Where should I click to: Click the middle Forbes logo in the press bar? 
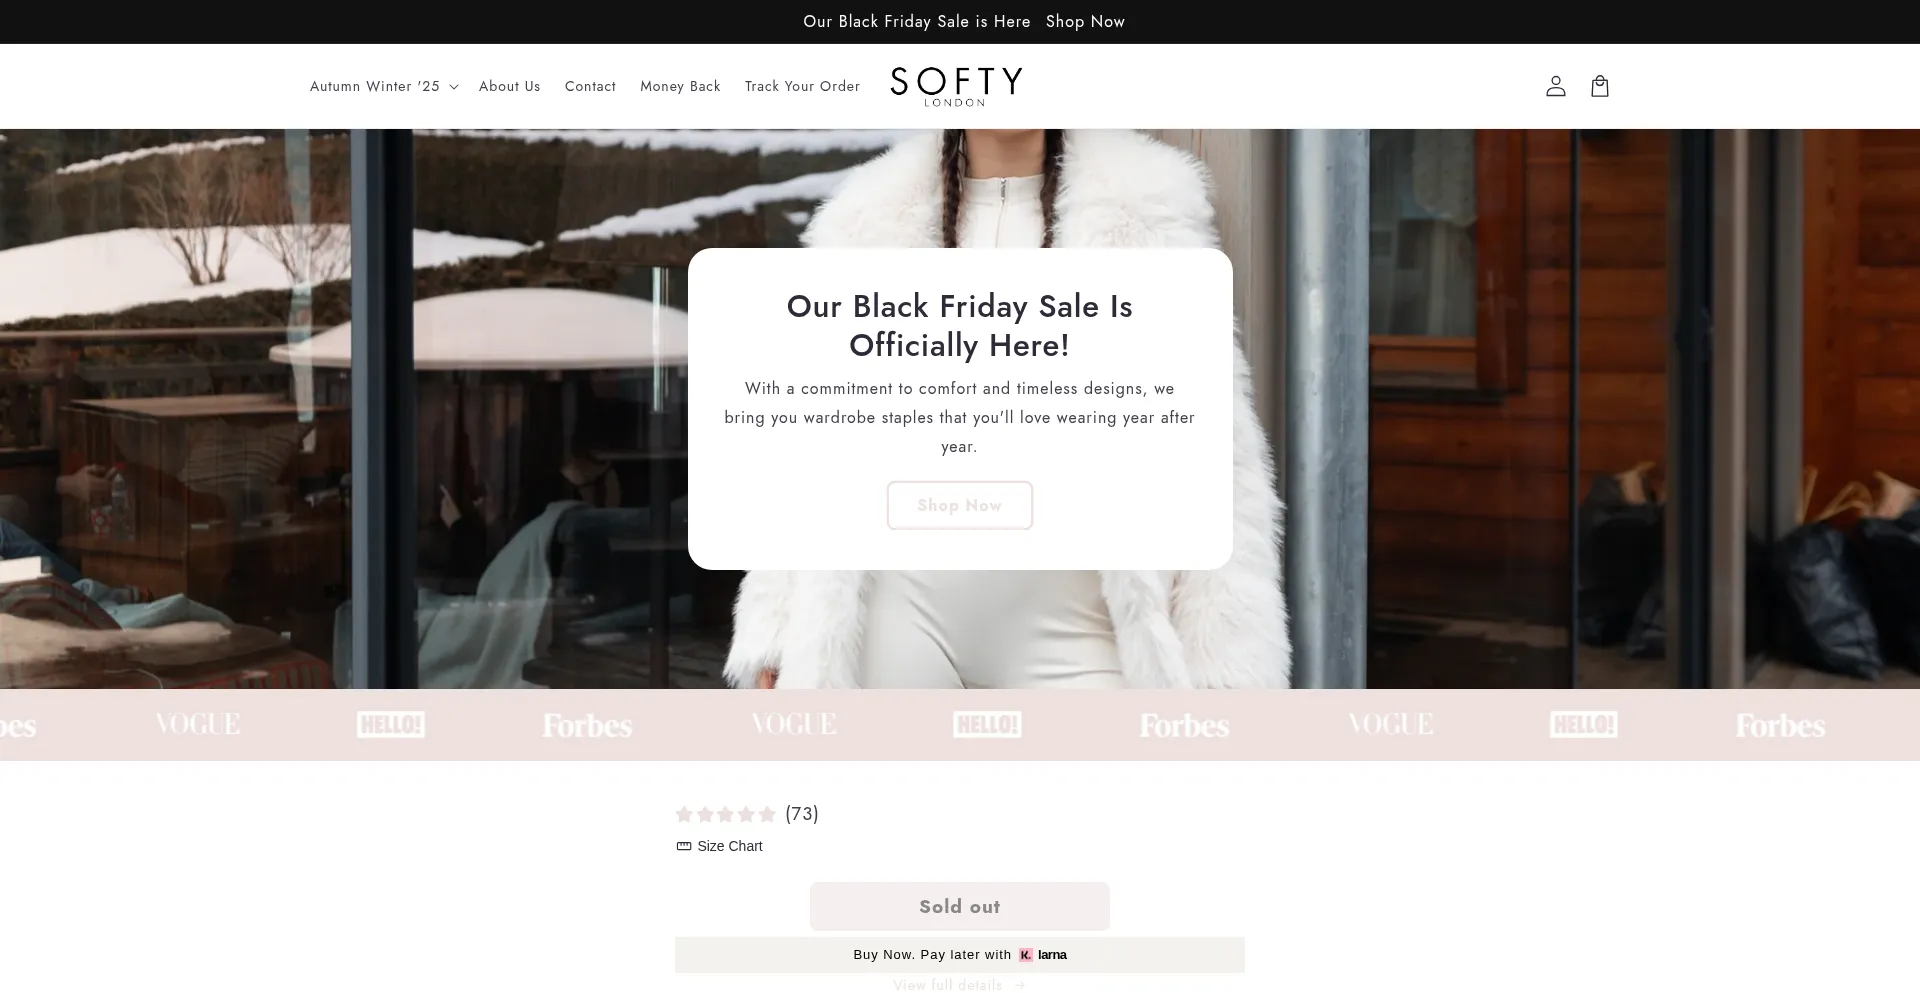(1184, 725)
